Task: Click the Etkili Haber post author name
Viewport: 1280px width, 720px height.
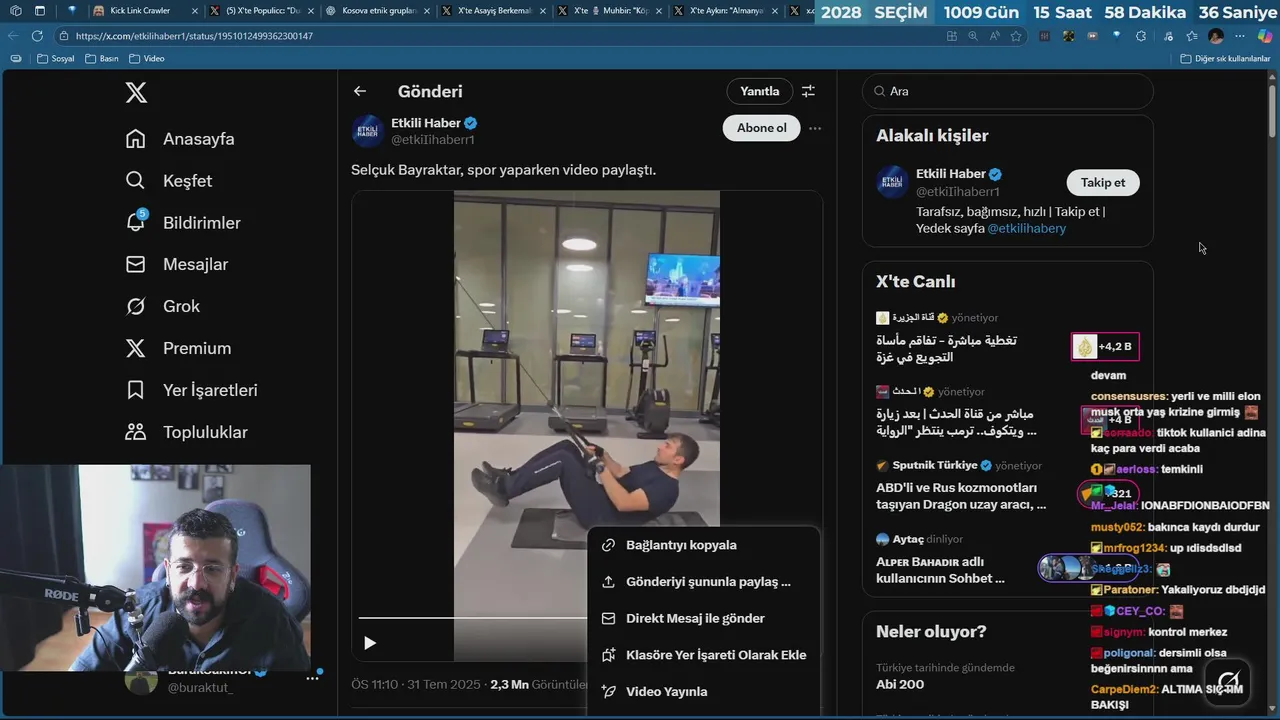Action: [x=426, y=123]
